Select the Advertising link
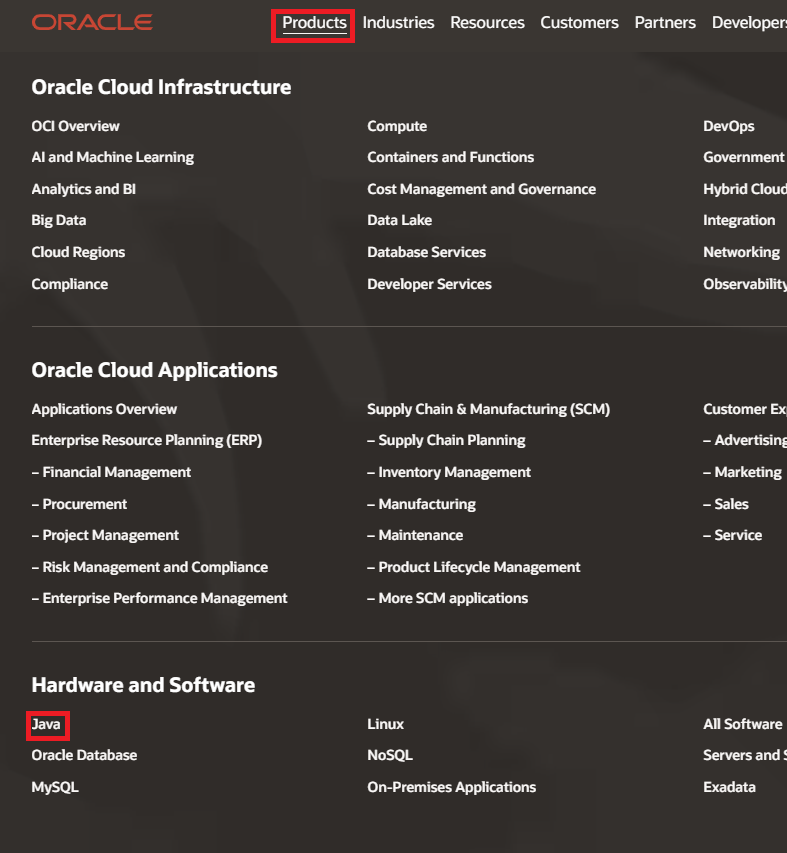This screenshot has width=787, height=853. (x=745, y=440)
